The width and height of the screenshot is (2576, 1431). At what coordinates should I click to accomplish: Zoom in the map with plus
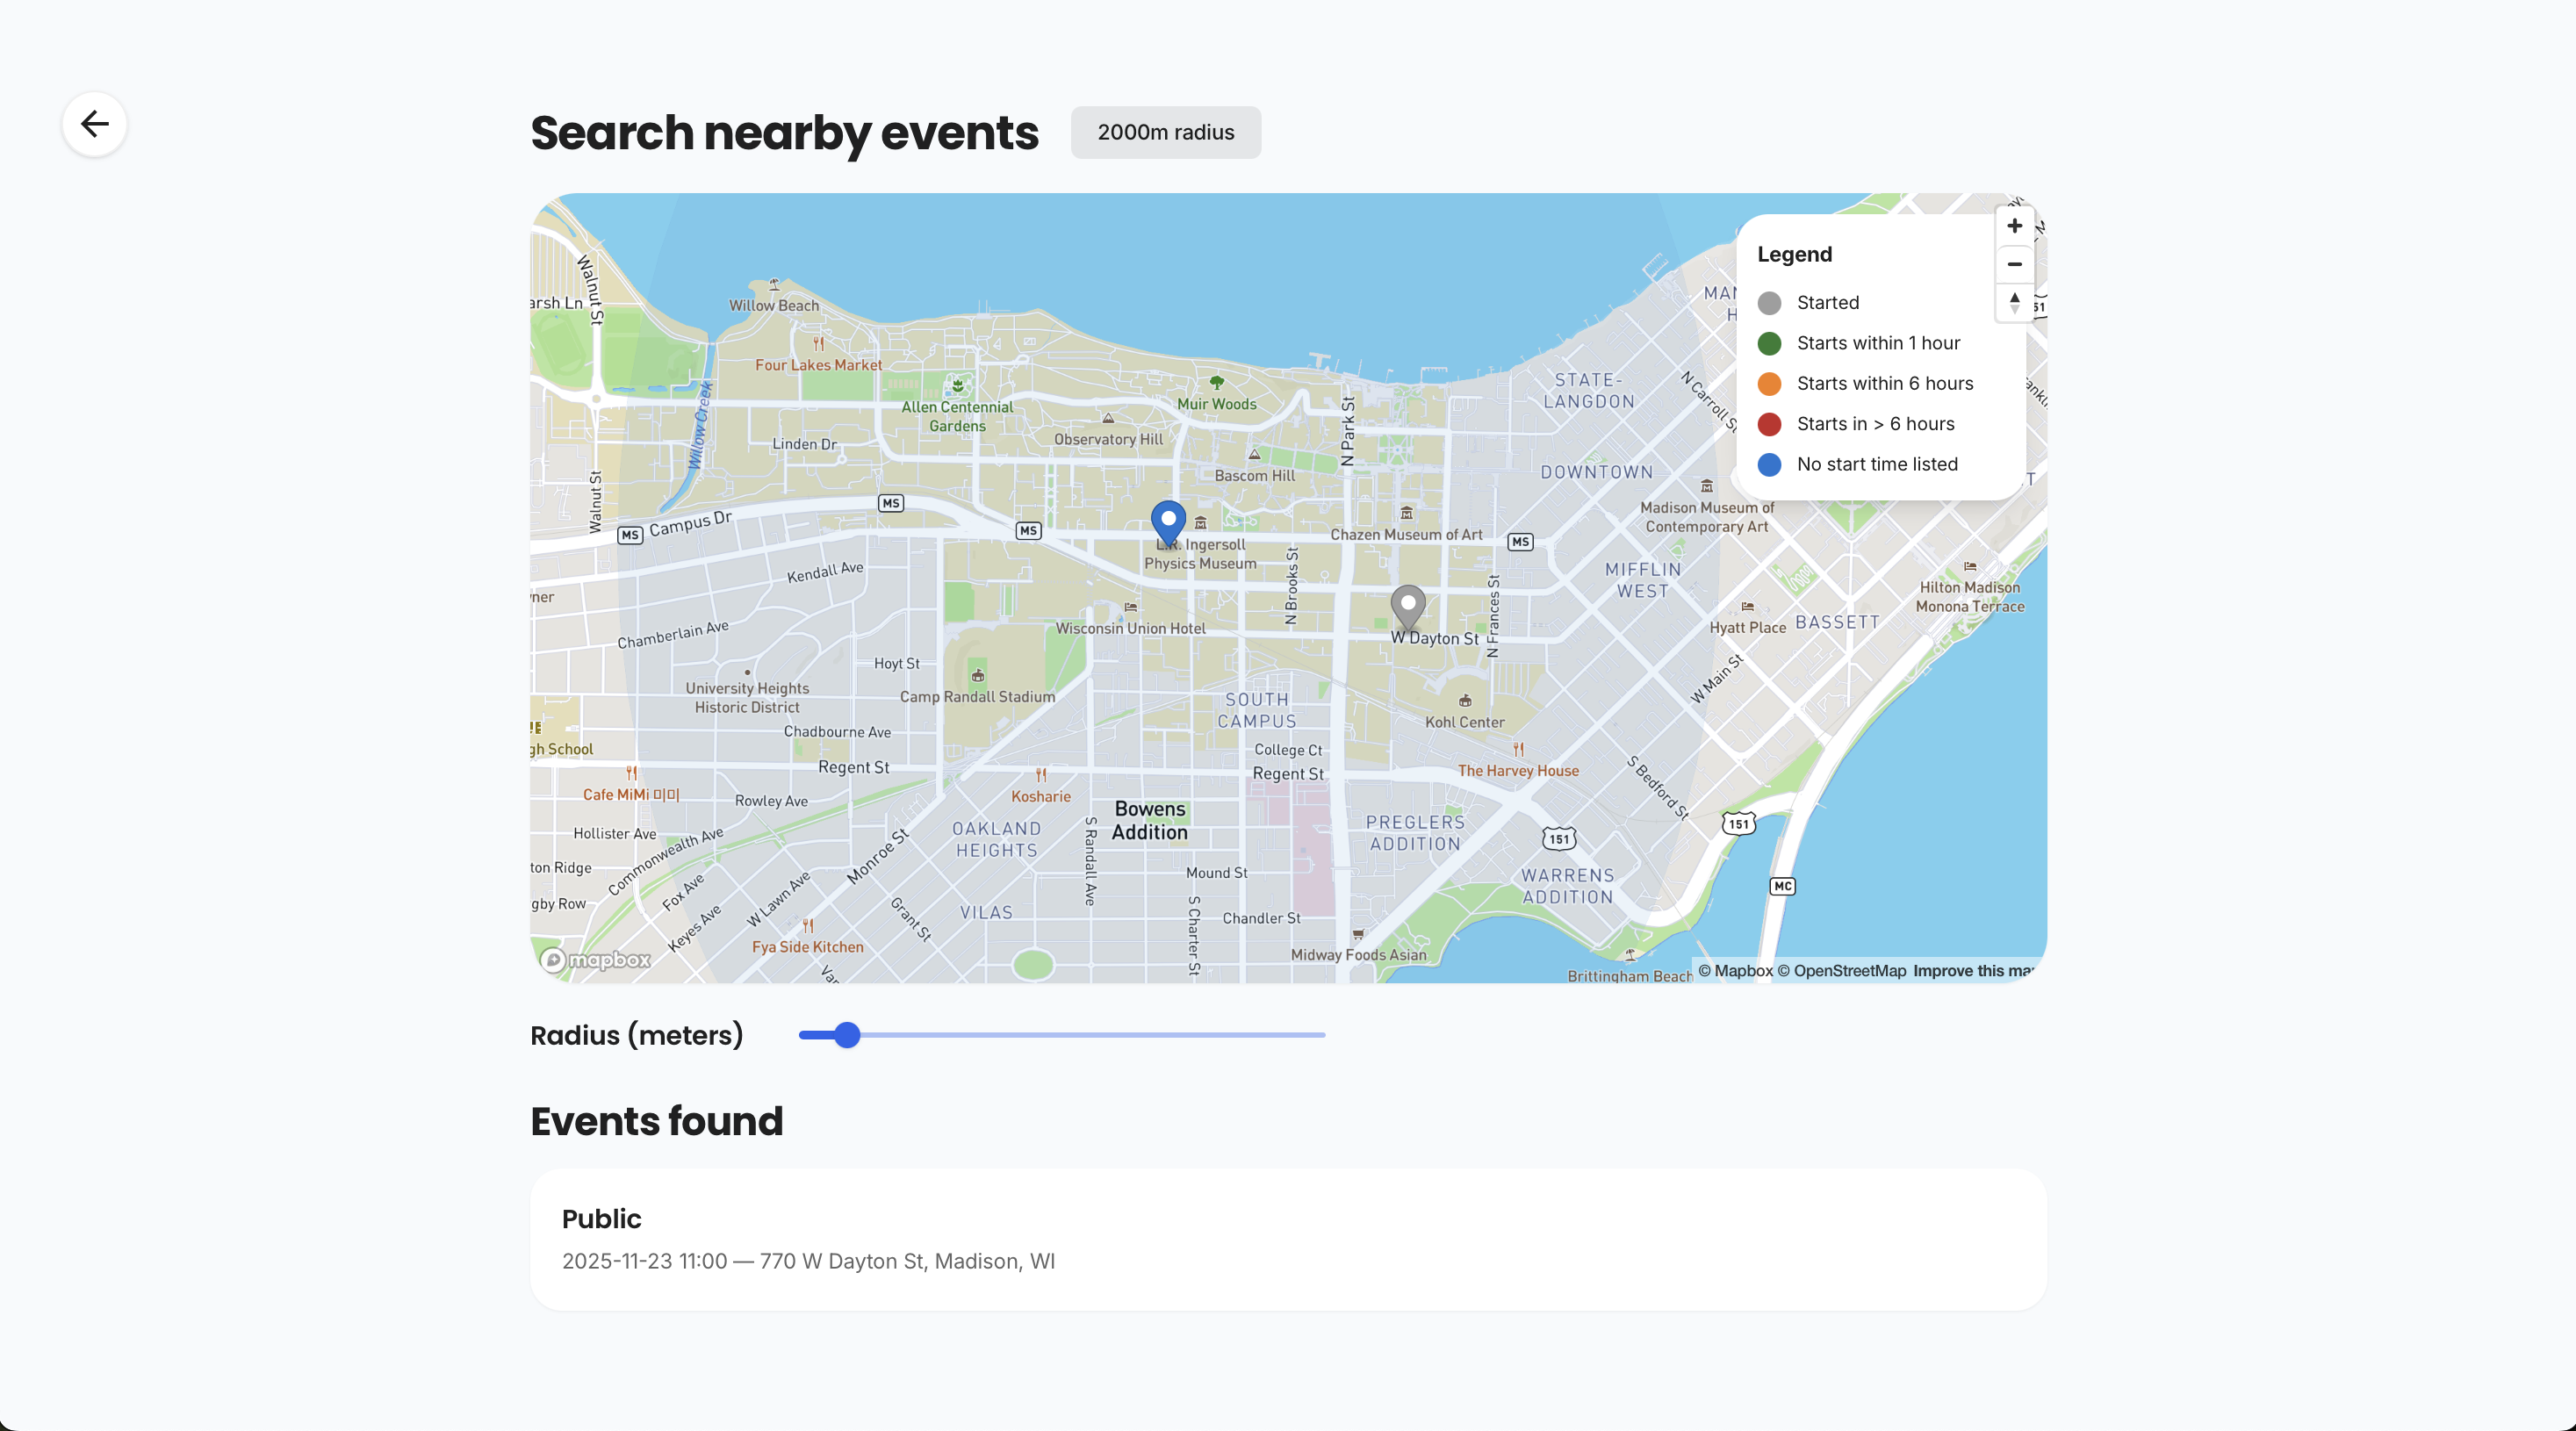point(2014,226)
